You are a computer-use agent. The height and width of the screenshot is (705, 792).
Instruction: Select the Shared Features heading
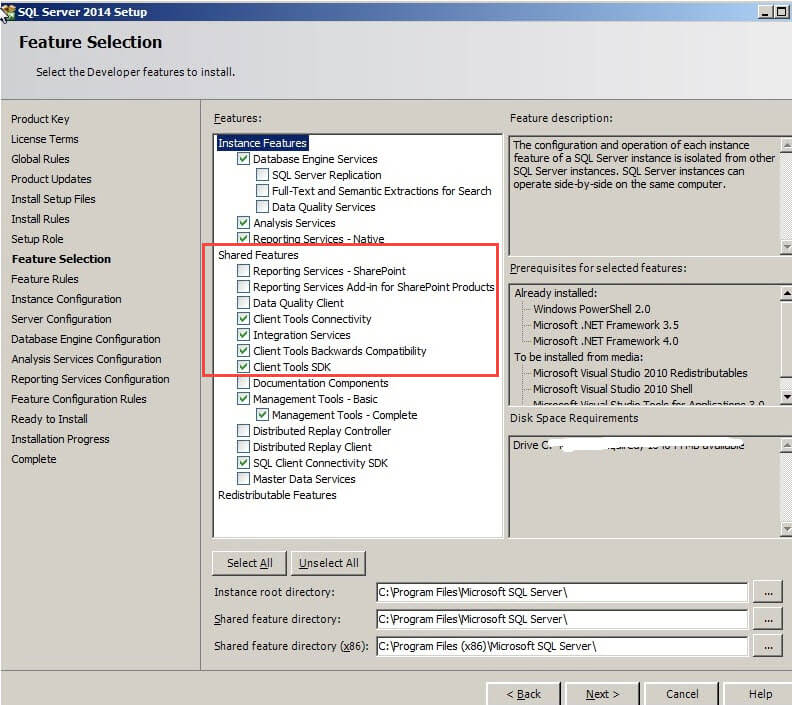pos(258,255)
